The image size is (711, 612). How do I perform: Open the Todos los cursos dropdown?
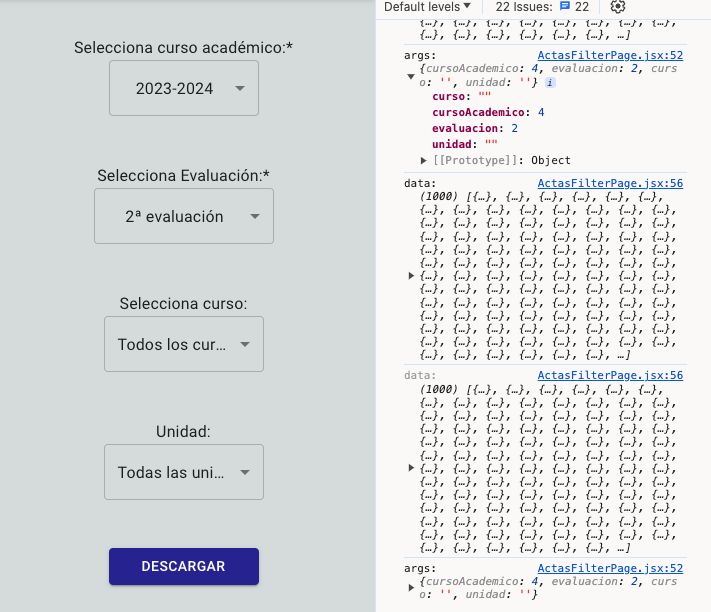pyautogui.click(x=184, y=344)
